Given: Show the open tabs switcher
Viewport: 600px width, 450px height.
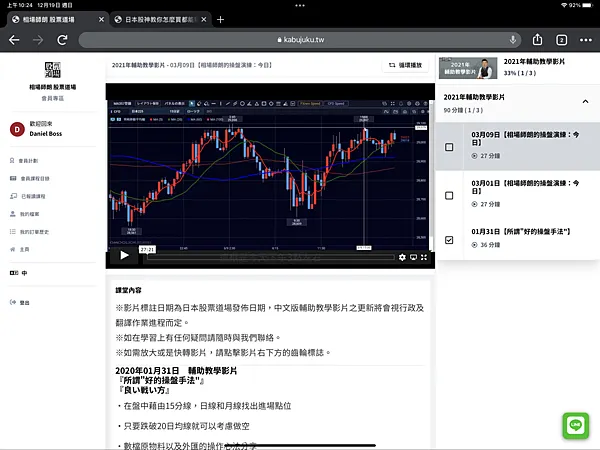Looking at the screenshot, I should click(561, 40).
